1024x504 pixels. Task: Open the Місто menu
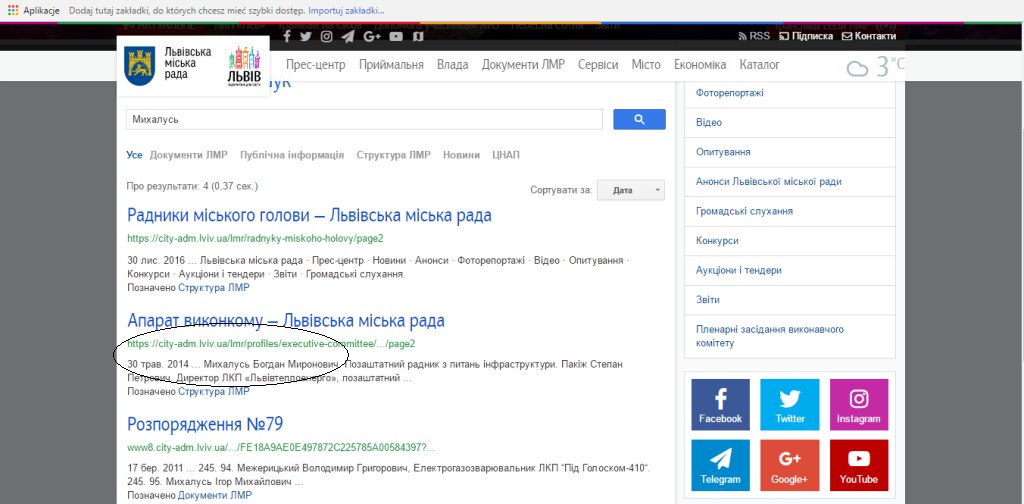tap(646, 65)
